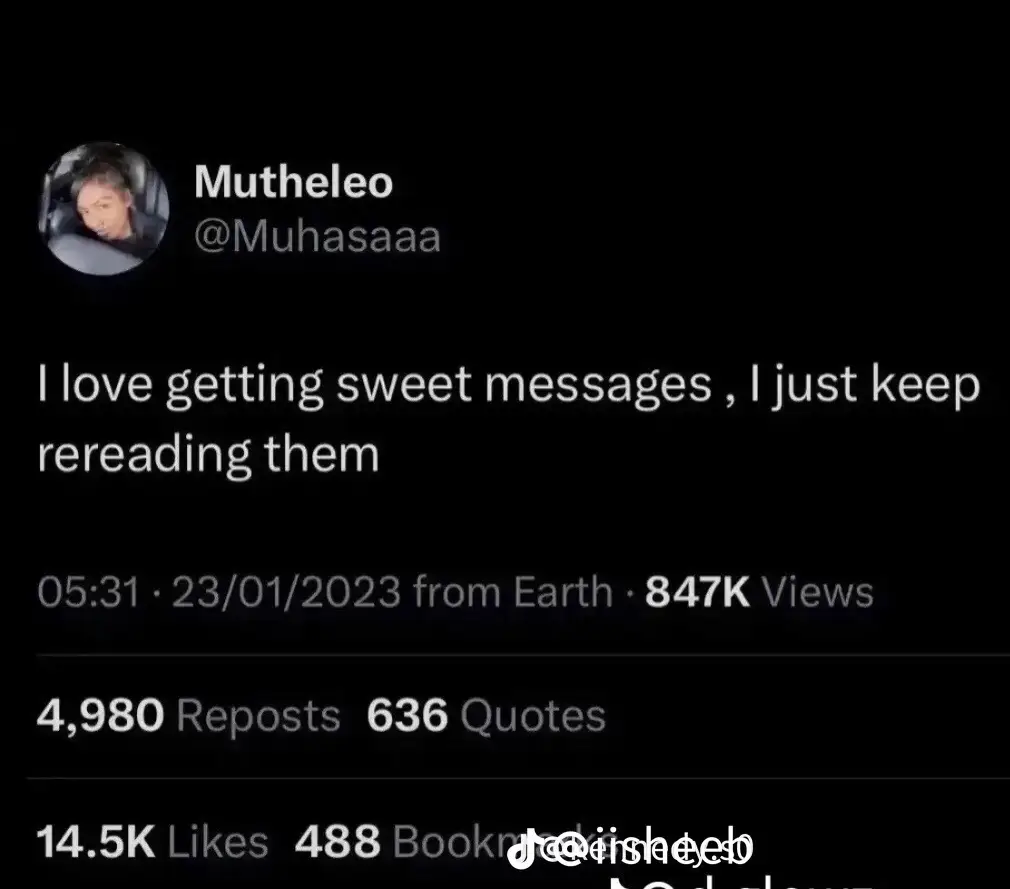Open the 14.5K like count
The width and height of the screenshot is (1010, 889).
(x=96, y=842)
